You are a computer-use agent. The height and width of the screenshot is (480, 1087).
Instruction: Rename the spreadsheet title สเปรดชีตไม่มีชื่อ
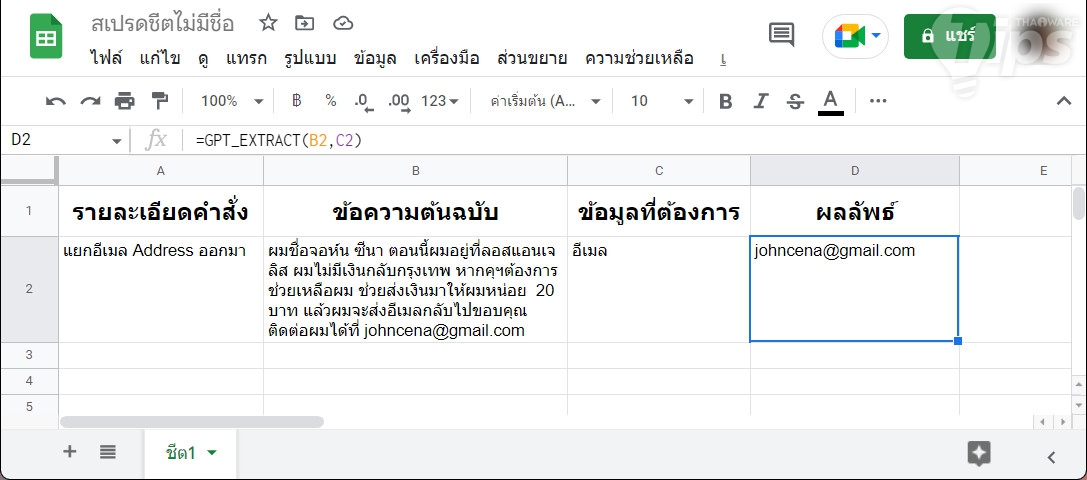[163, 24]
